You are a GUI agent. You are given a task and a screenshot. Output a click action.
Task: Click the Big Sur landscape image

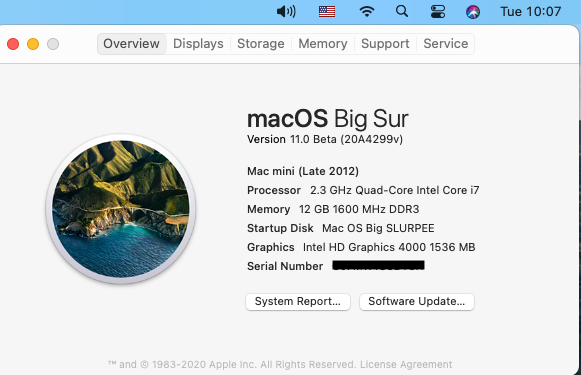(121, 209)
